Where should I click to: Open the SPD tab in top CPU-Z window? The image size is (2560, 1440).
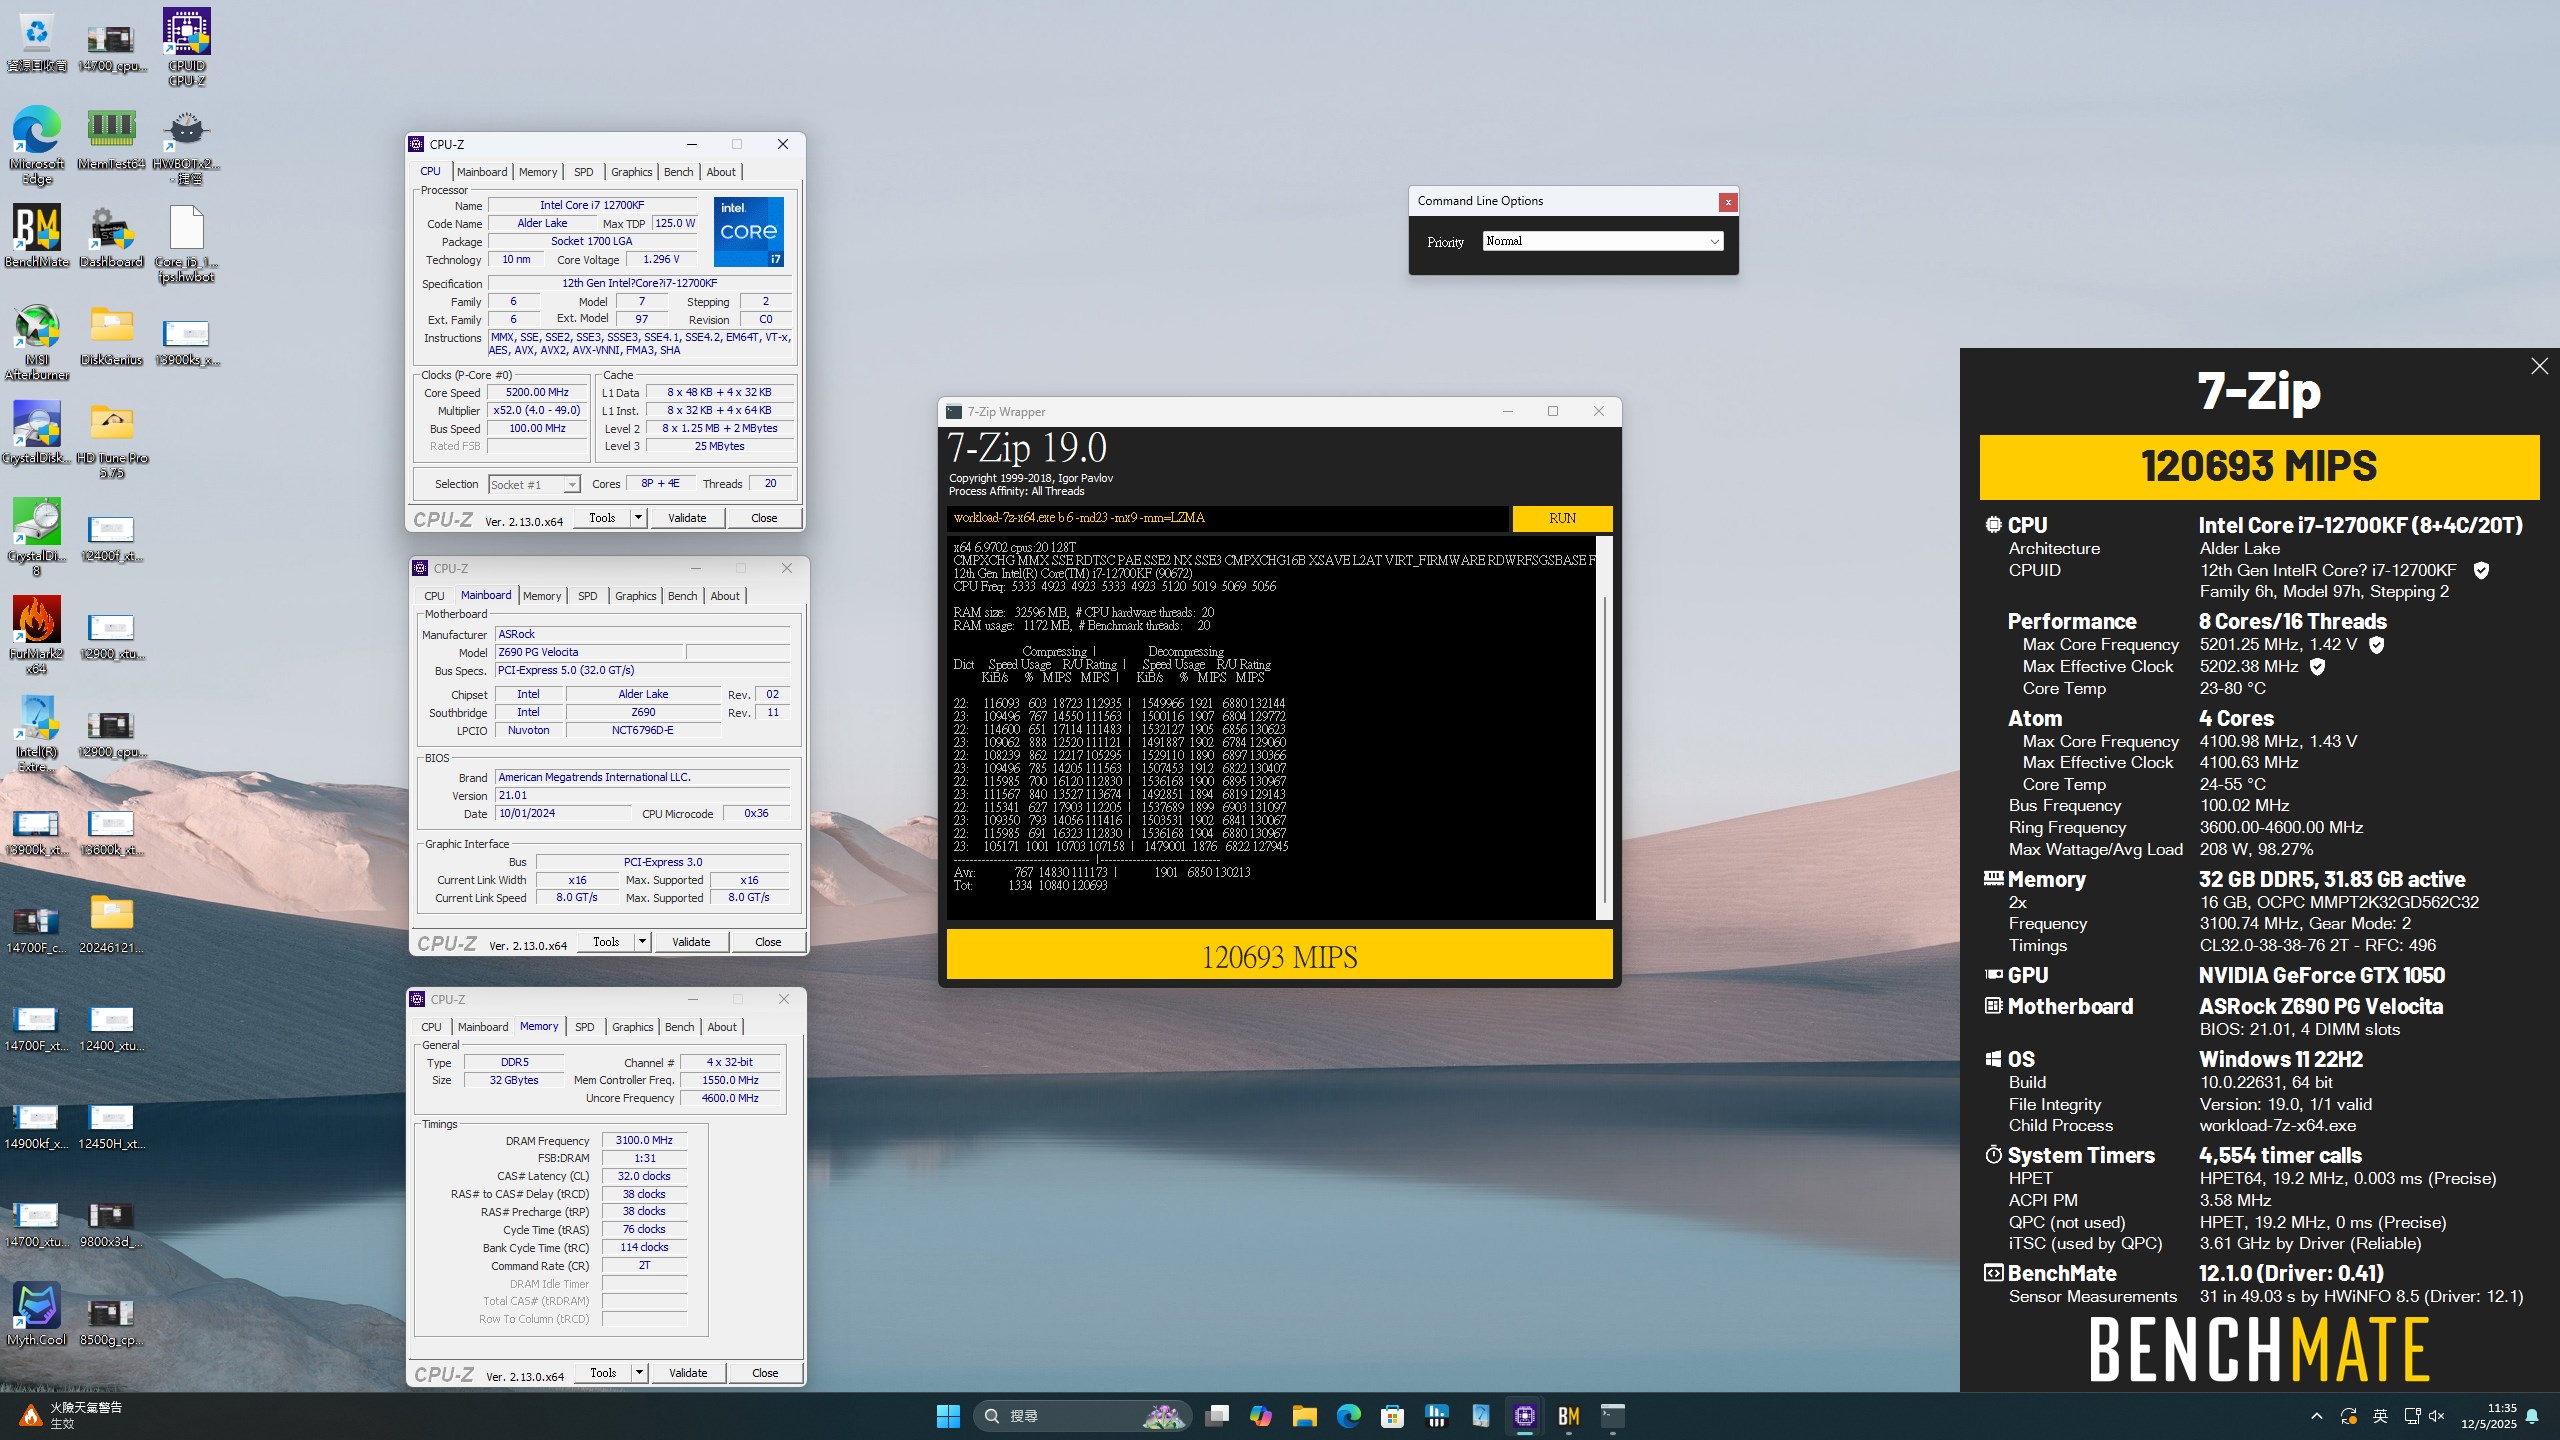point(584,172)
